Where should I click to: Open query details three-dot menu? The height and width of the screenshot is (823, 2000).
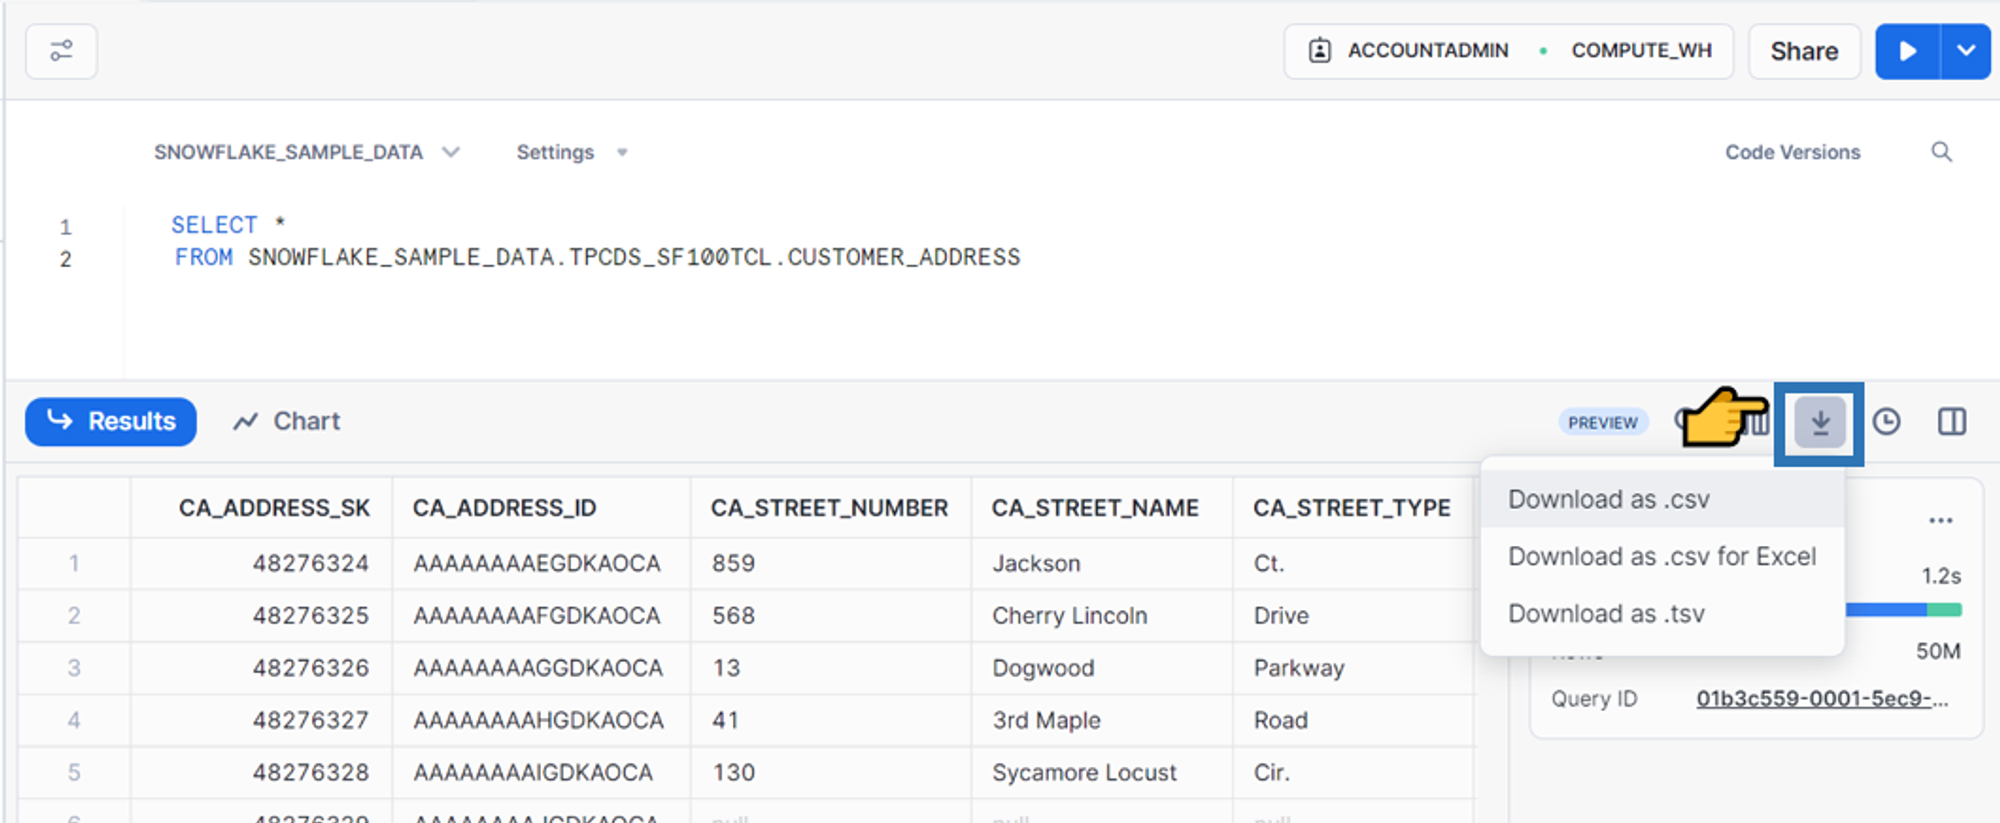pyautogui.click(x=1940, y=520)
